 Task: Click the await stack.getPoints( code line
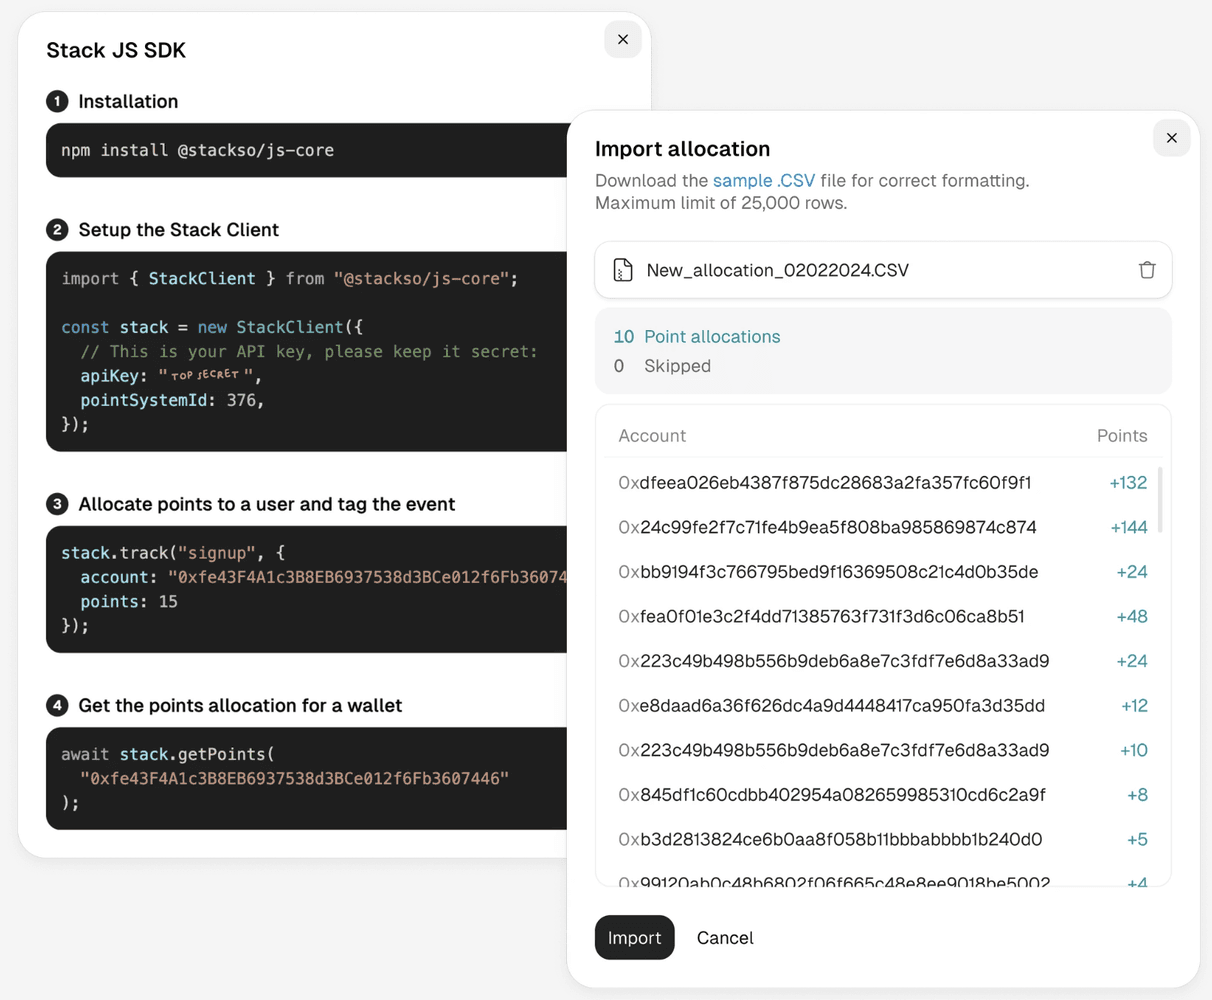[x=168, y=754]
